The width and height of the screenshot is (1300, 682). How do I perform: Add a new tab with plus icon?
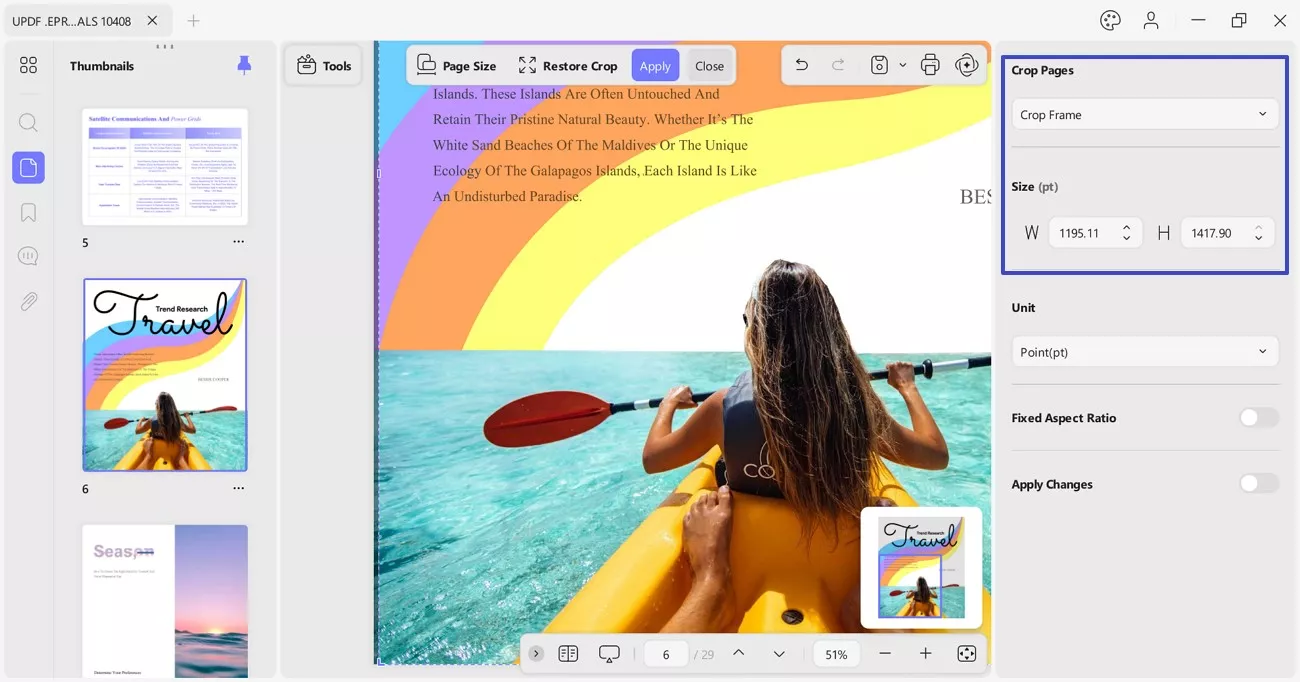[x=194, y=20]
